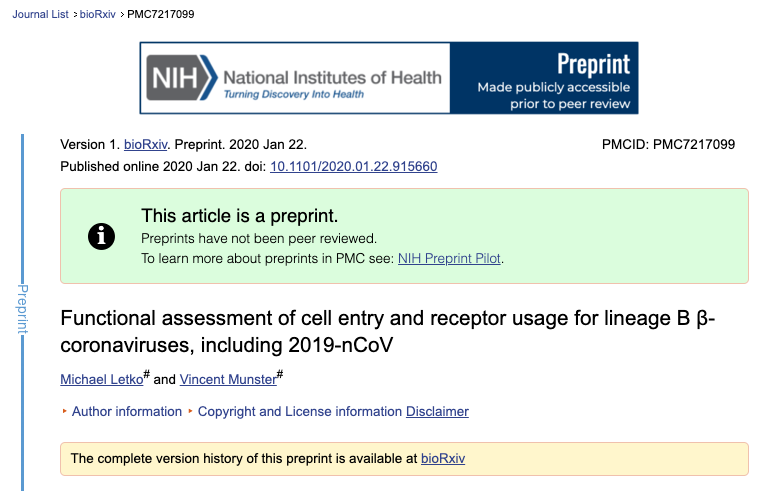Image resolution: width=764 pixels, height=491 pixels.
Task: Expand the Author information section
Action: 127,411
